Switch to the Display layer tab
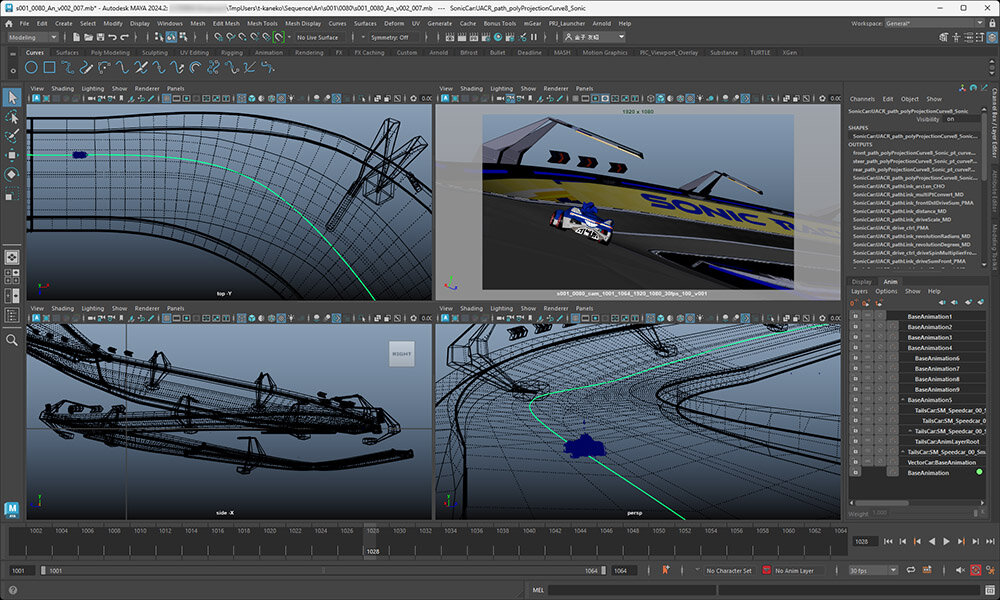The width and height of the screenshot is (1000, 600). coord(861,282)
